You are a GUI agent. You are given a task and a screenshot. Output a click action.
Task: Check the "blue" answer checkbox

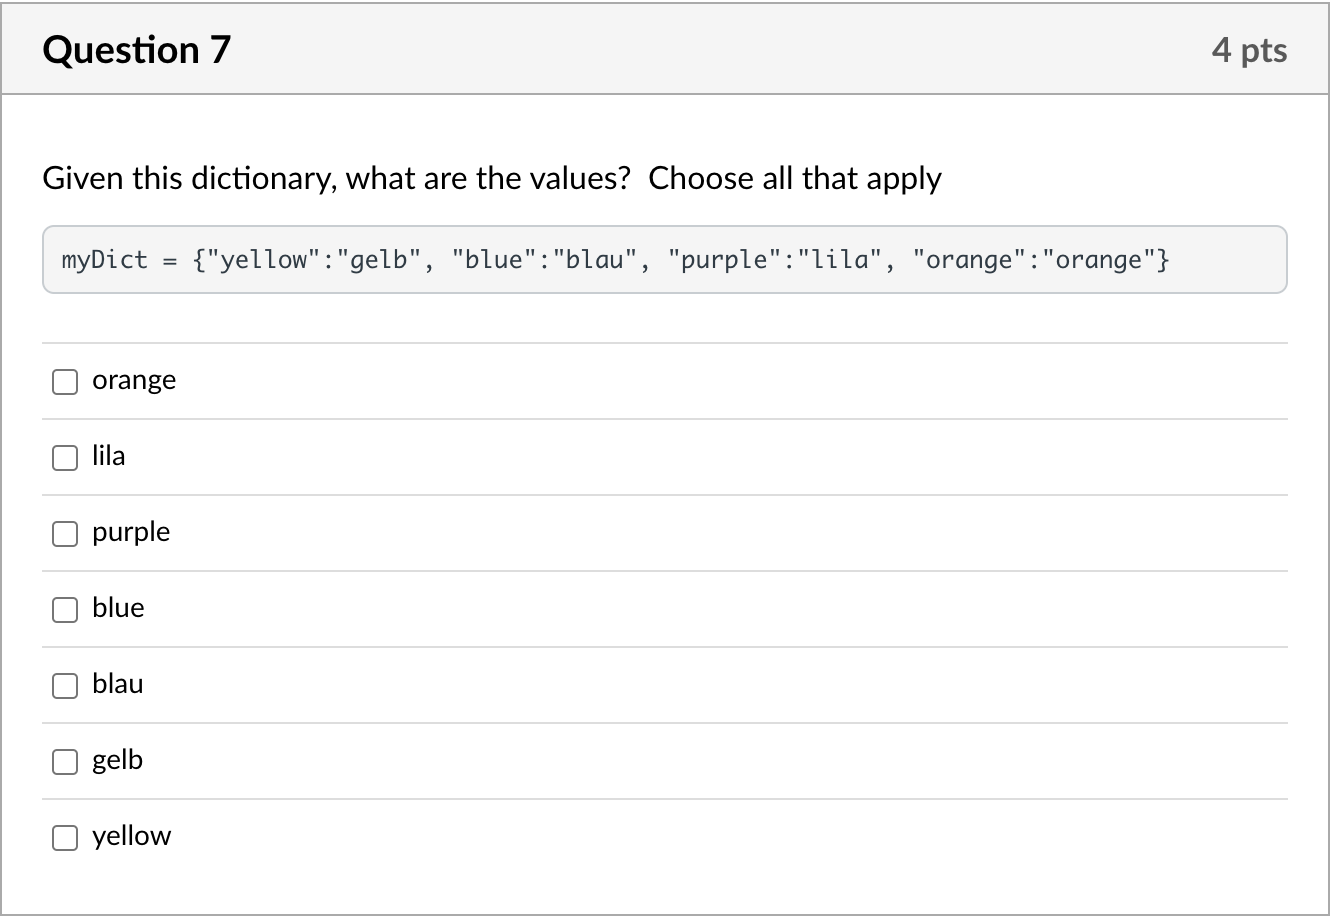(x=64, y=609)
